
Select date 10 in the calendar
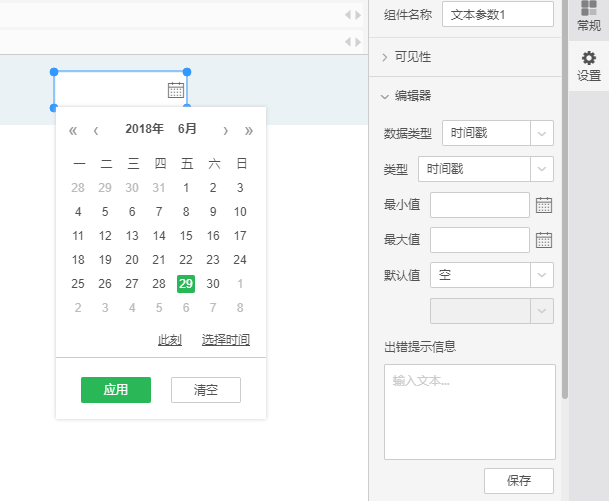(240, 212)
